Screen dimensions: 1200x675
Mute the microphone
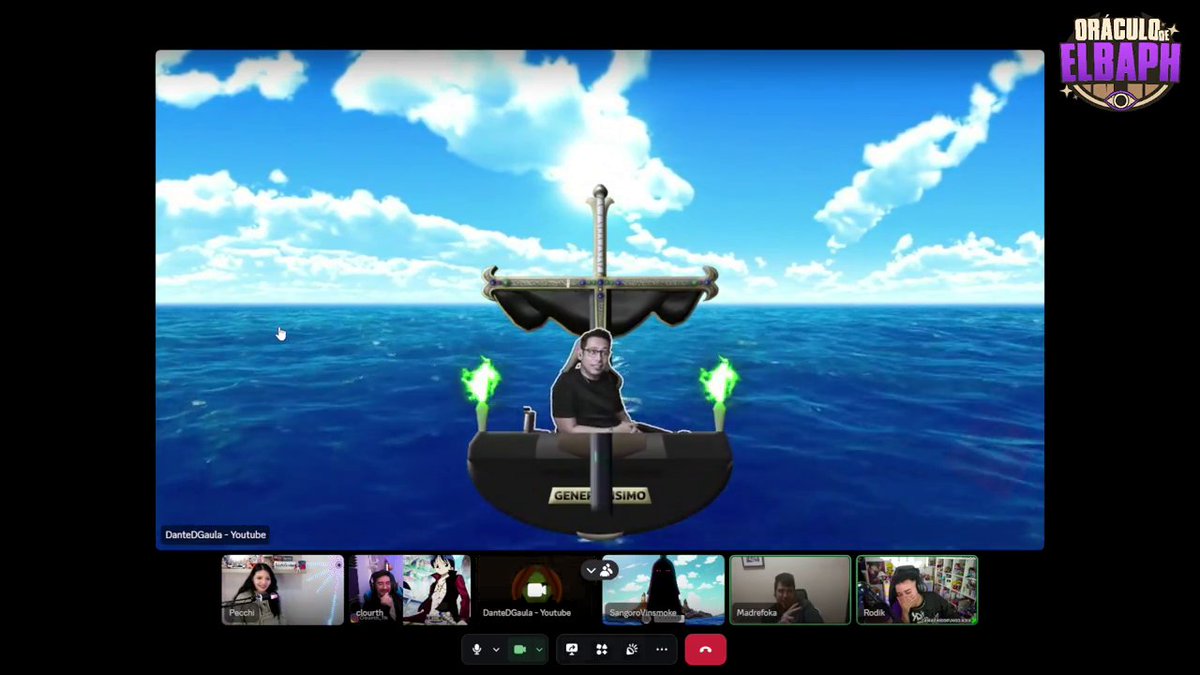(477, 649)
